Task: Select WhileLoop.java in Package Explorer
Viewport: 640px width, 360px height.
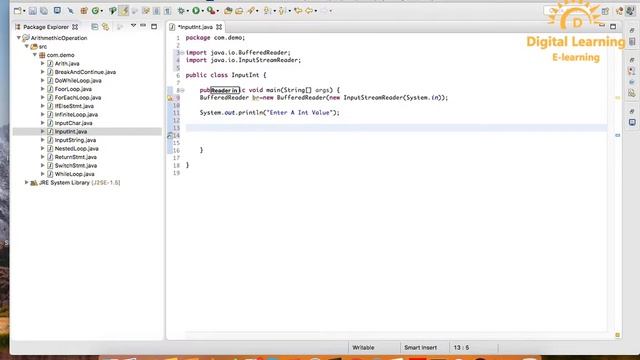Action: click(x=74, y=174)
